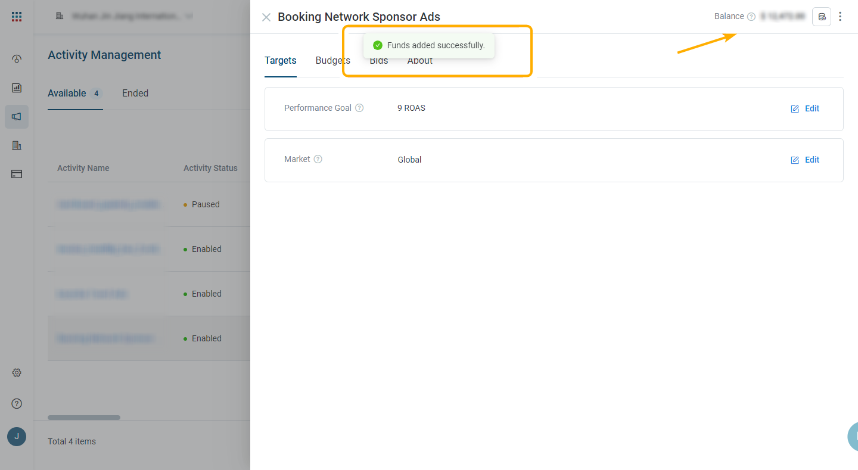Click the 'Funds added successfully' notification
858x470 pixels.
[x=429, y=45]
